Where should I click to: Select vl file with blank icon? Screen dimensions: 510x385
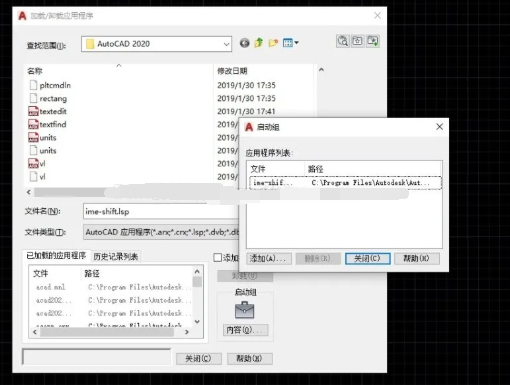pos(37,176)
